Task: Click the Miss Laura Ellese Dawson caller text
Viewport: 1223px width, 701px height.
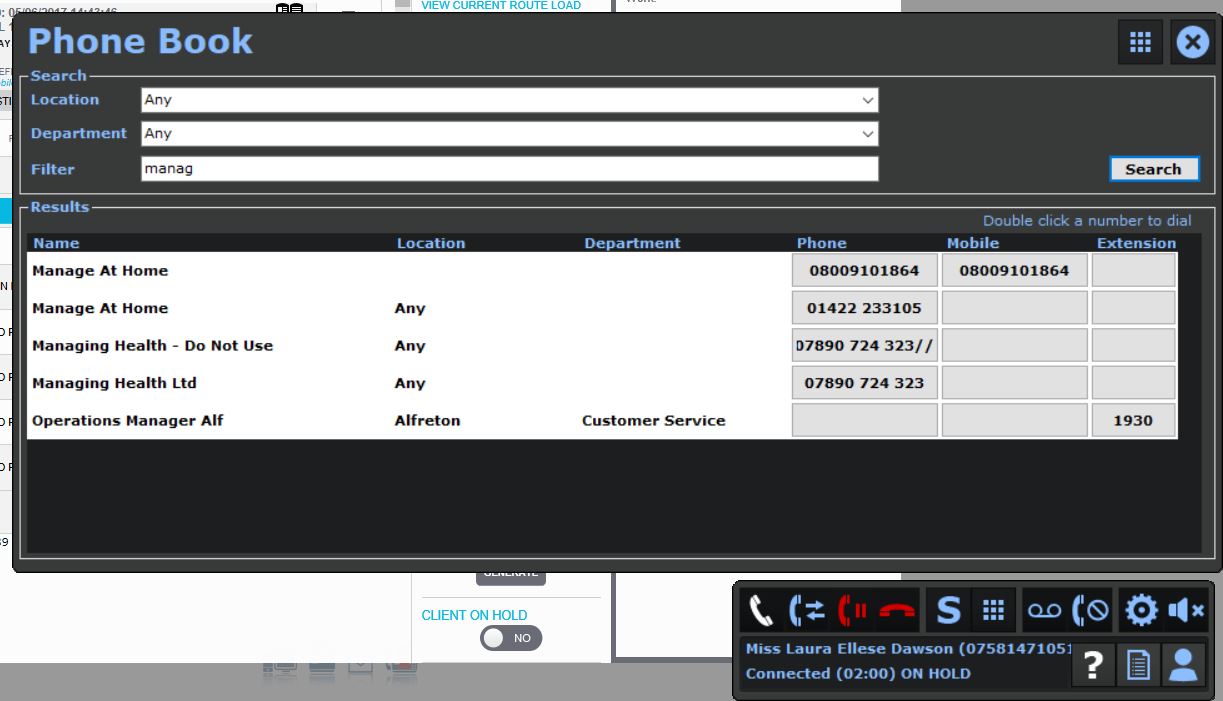Action: (909, 649)
